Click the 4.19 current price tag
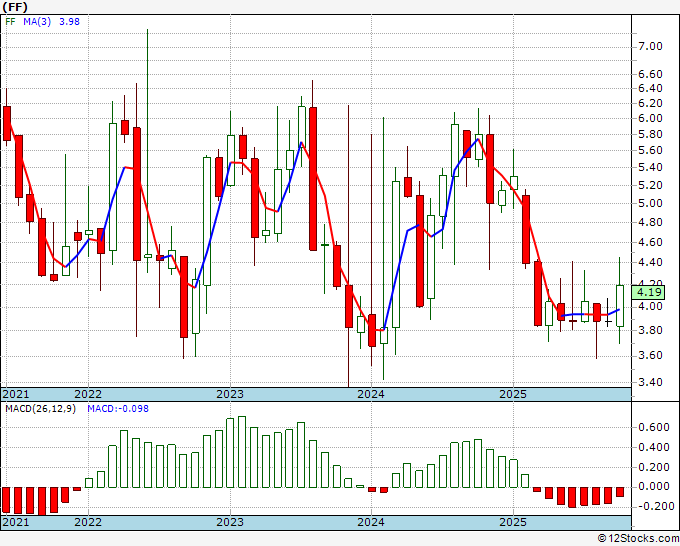 click(x=650, y=292)
